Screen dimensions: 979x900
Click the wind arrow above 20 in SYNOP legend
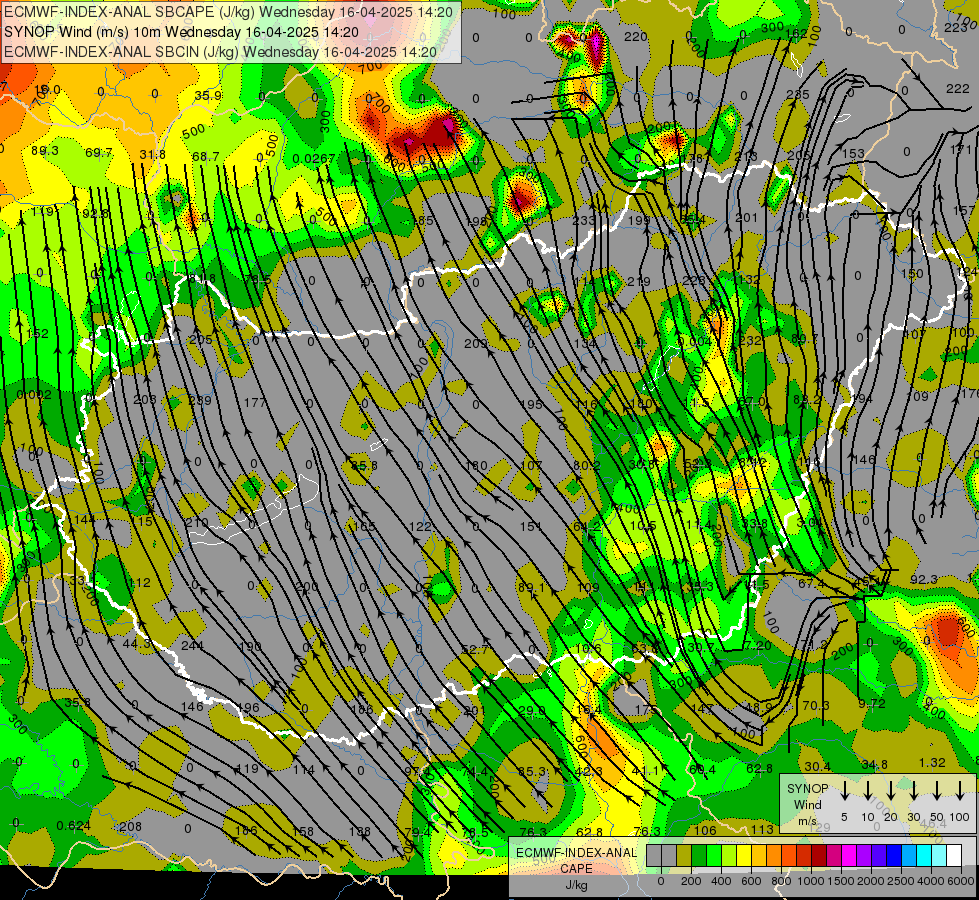pyautogui.click(x=891, y=789)
